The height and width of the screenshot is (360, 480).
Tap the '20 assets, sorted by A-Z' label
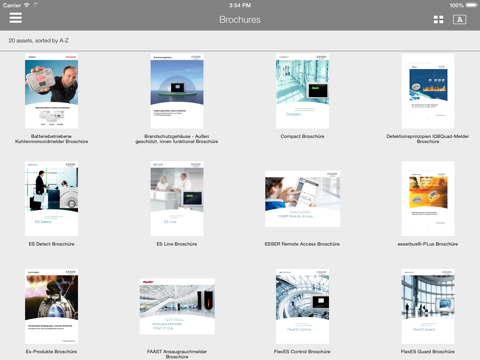[38, 40]
